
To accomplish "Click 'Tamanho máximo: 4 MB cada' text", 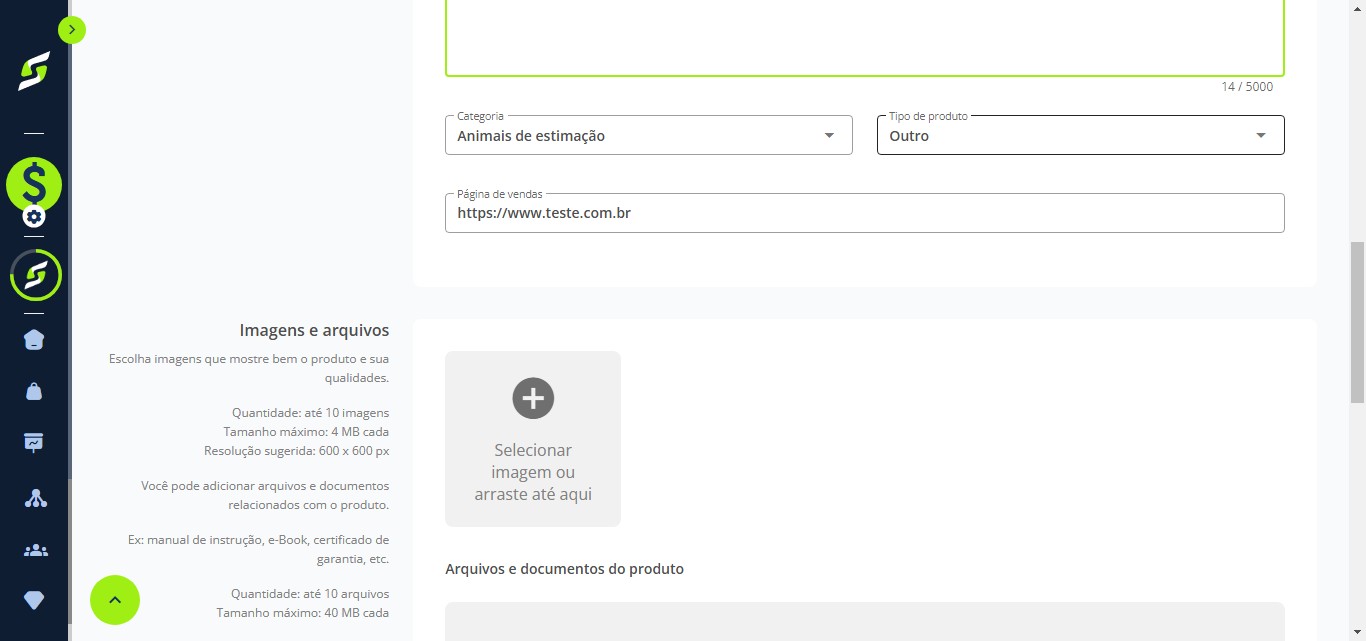I will [306, 432].
